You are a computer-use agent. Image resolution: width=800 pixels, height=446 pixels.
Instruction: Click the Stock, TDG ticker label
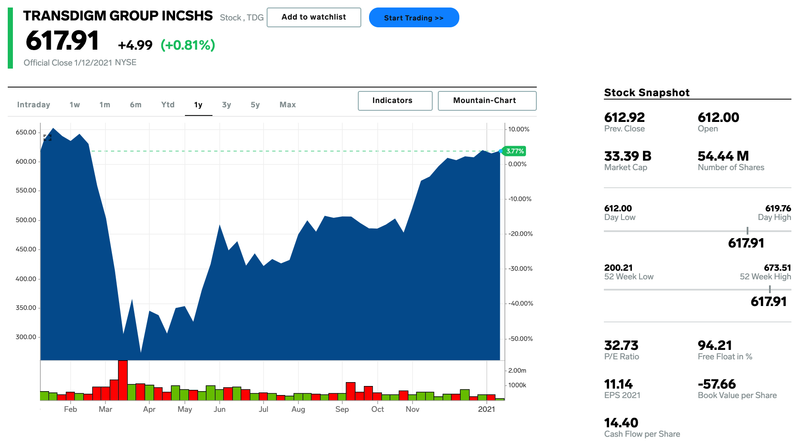(242, 17)
